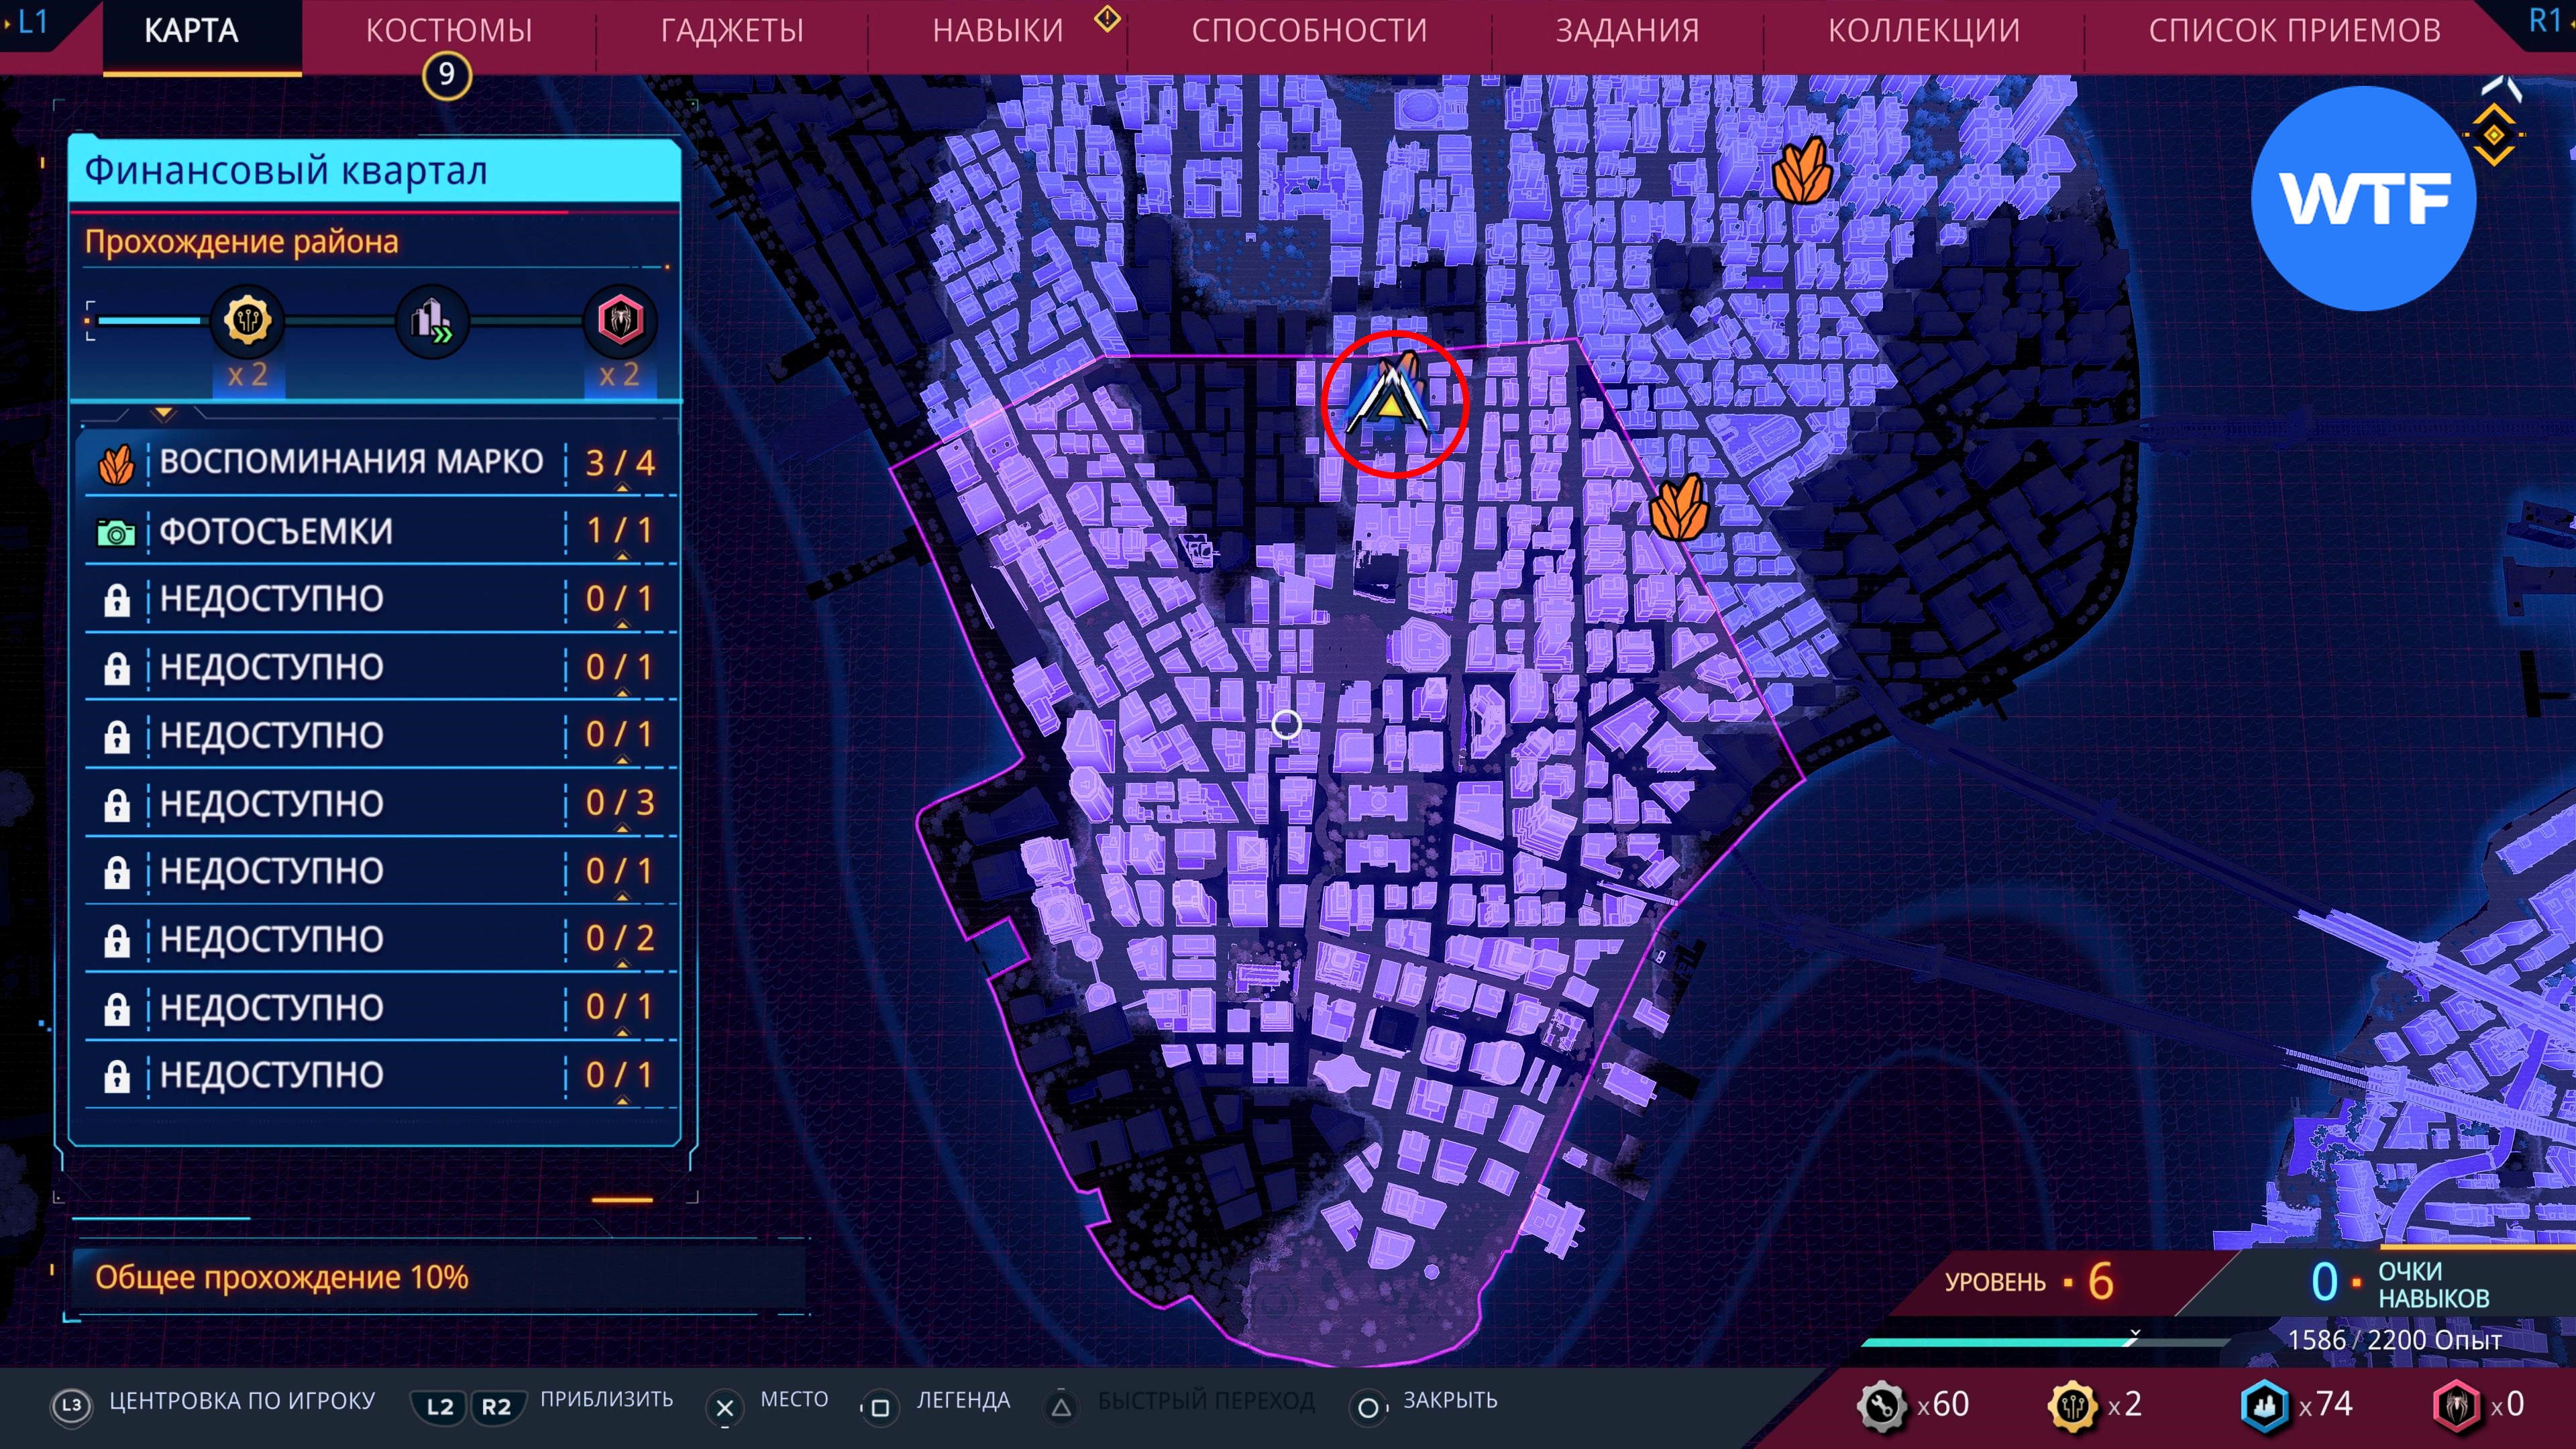Image resolution: width=2576 pixels, height=1449 pixels.
Task: Click the city token x74 icon
Action: pos(2264,1405)
